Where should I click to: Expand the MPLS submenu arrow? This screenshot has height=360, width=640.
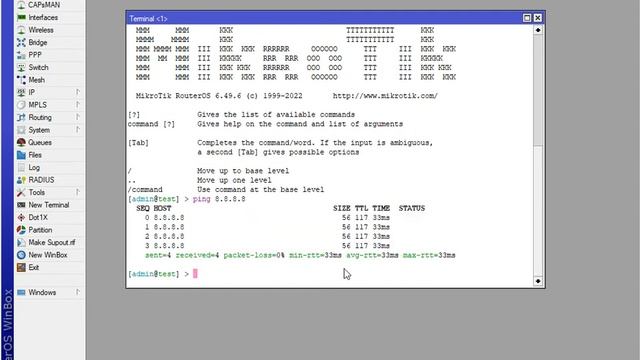(78, 105)
